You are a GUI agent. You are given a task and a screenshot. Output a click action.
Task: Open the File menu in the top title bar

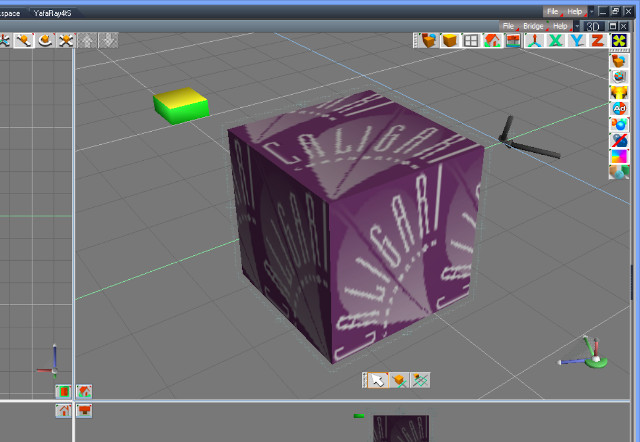[x=553, y=11]
